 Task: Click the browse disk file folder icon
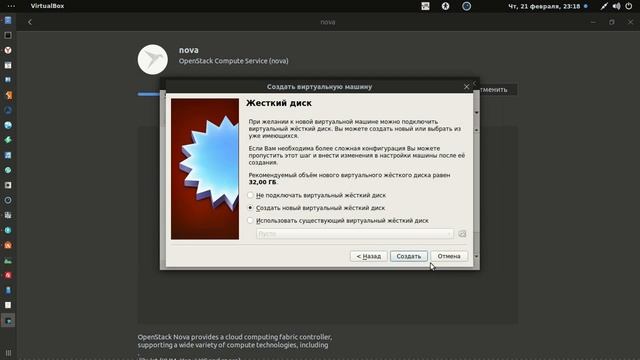[x=462, y=234]
